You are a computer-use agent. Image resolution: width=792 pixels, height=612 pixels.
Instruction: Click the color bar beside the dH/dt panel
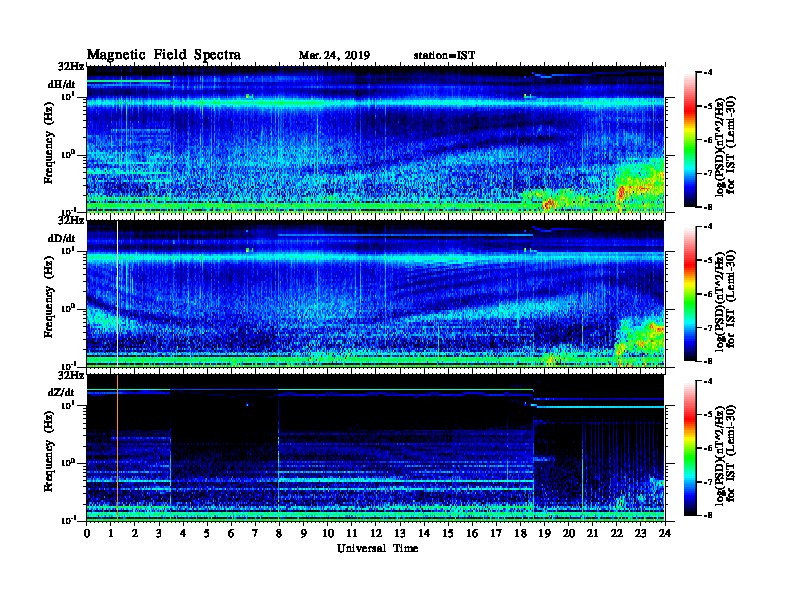click(x=690, y=139)
